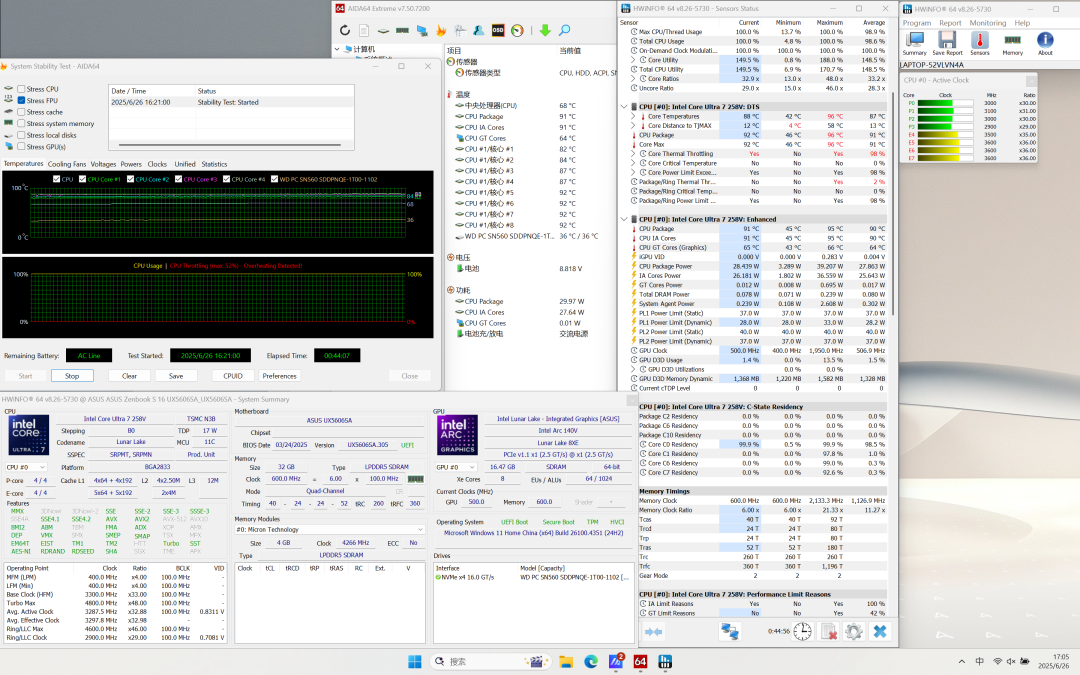
Task: Open the AIDA64 stability test flame icon
Action: click(x=442, y=30)
